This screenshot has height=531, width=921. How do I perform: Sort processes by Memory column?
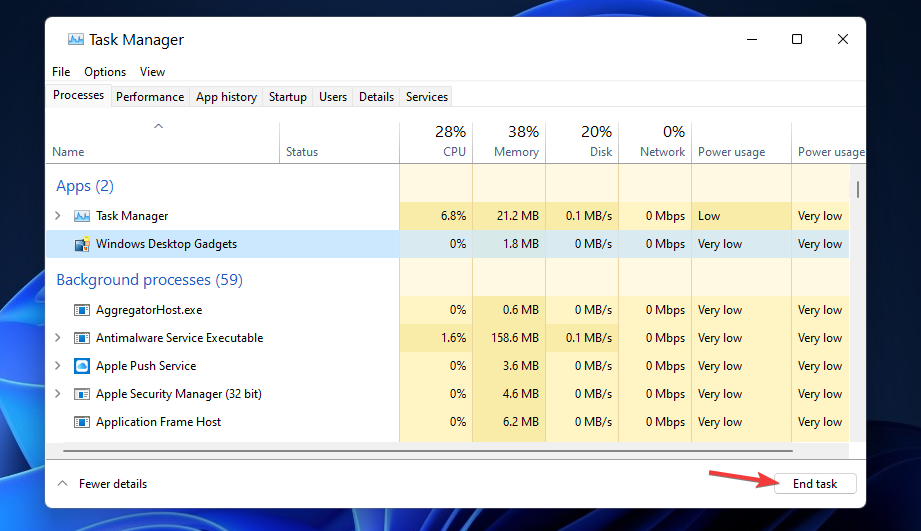click(509, 143)
